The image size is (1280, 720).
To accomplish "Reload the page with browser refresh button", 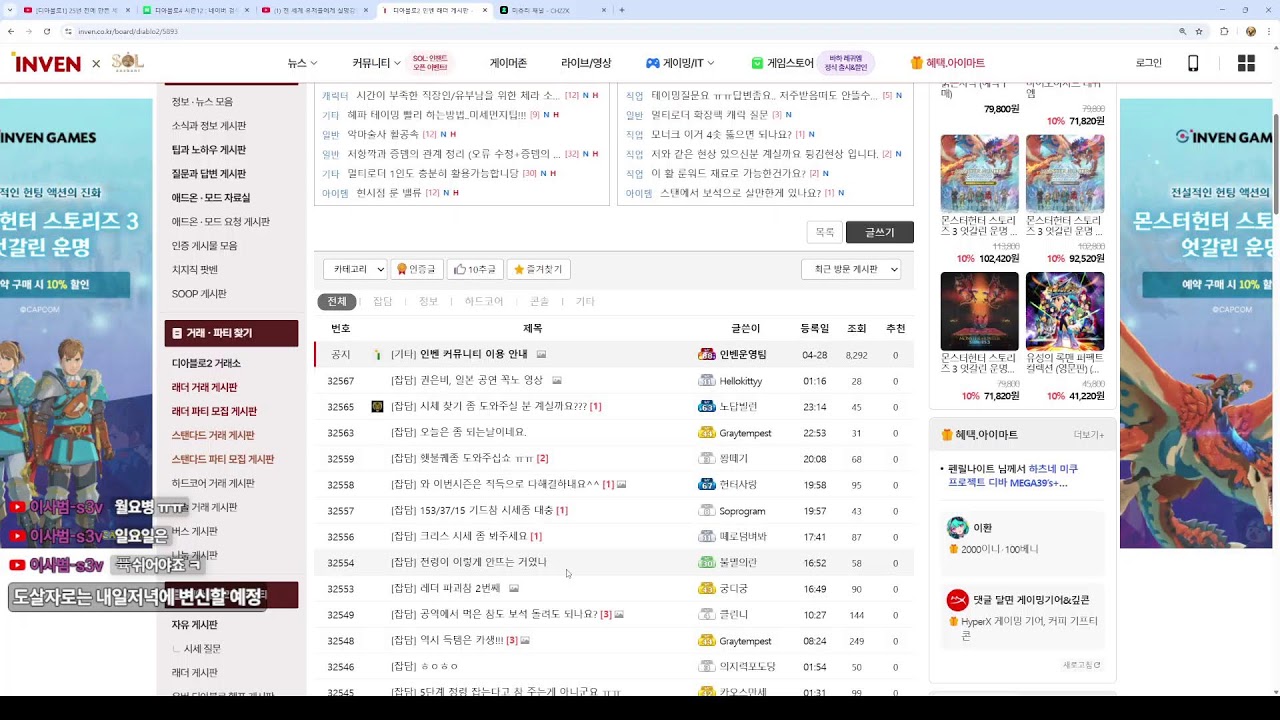I will point(48,31).
